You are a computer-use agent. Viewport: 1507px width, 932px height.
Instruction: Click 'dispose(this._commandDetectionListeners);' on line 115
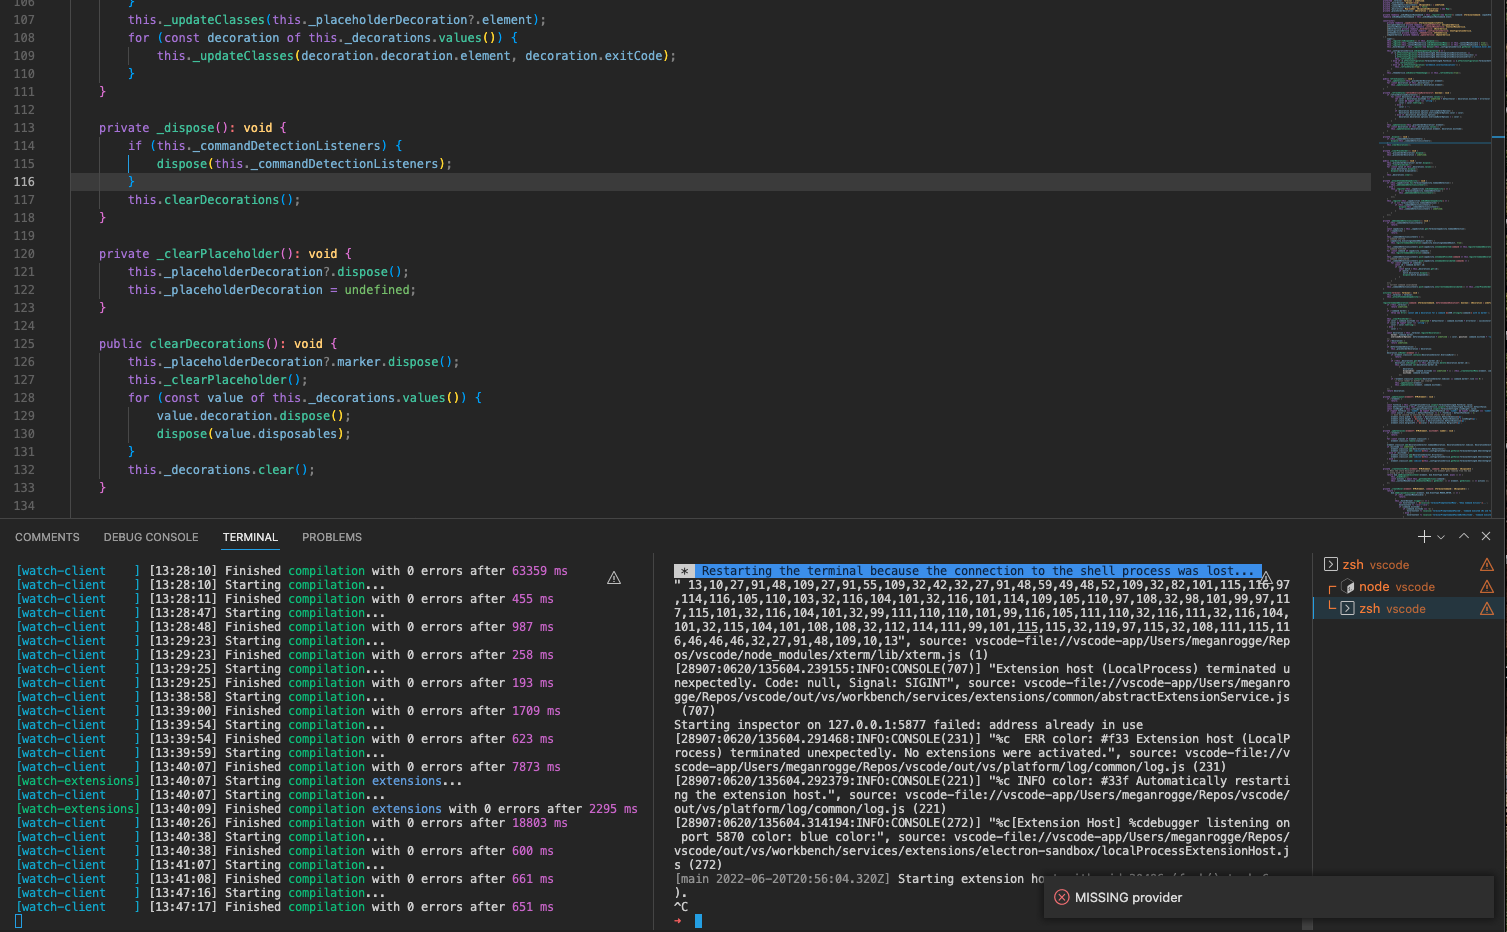pos(304,164)
